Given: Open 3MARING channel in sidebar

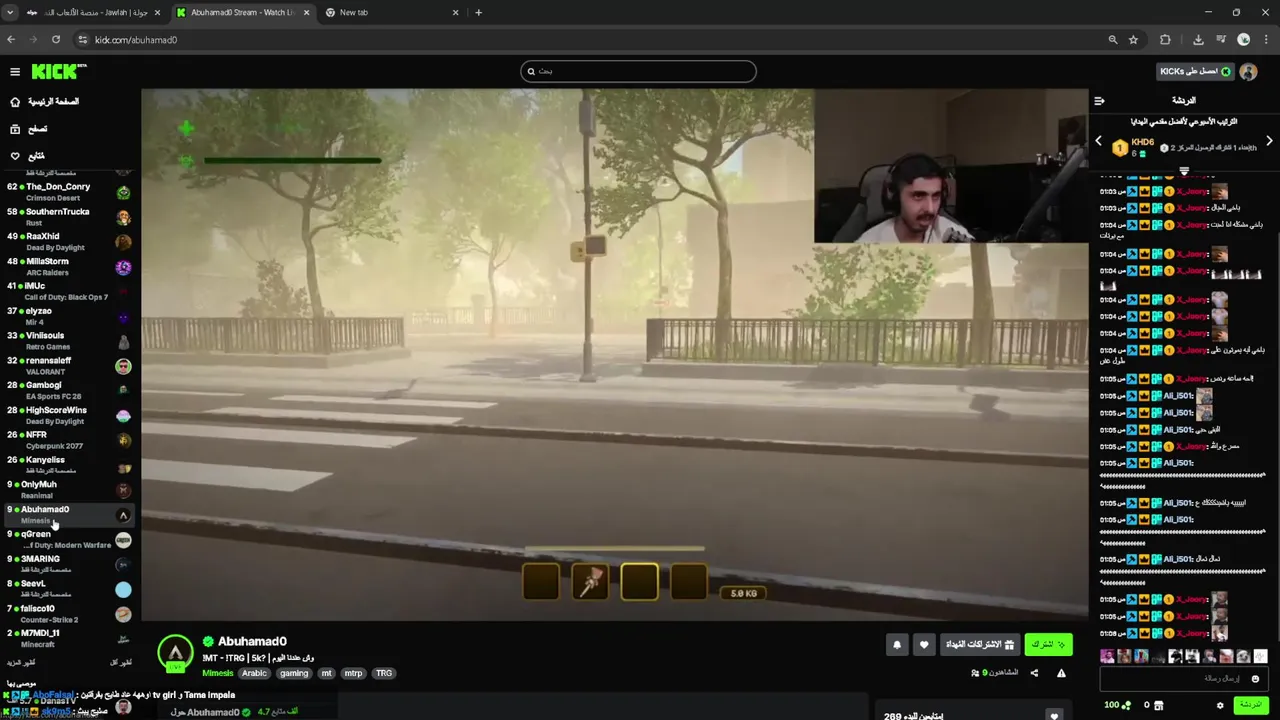Looking at the screenshot, I should (68, 564).
